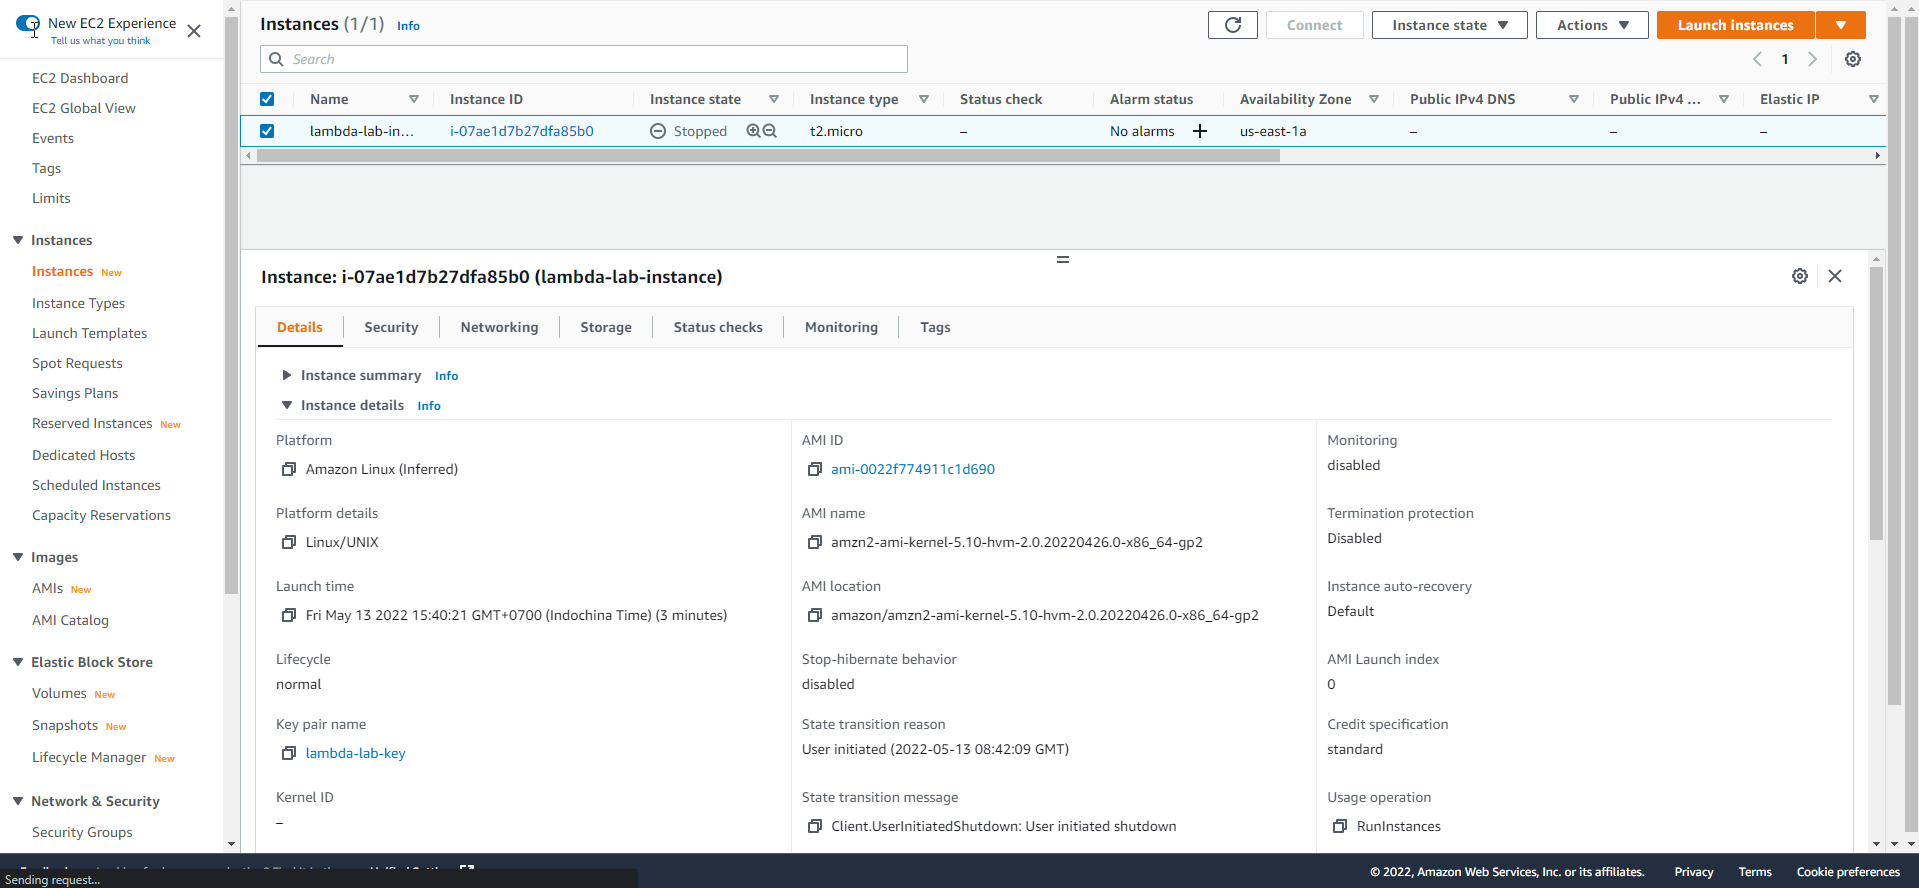The height and width of the screenshot is (888, 1919).
Task: Expand the Instance summary section
Action: point(287,375)
